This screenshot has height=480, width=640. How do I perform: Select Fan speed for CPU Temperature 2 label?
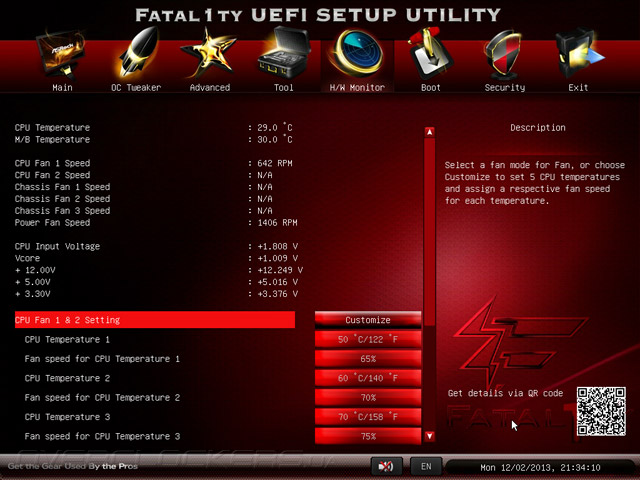point(102,398)
